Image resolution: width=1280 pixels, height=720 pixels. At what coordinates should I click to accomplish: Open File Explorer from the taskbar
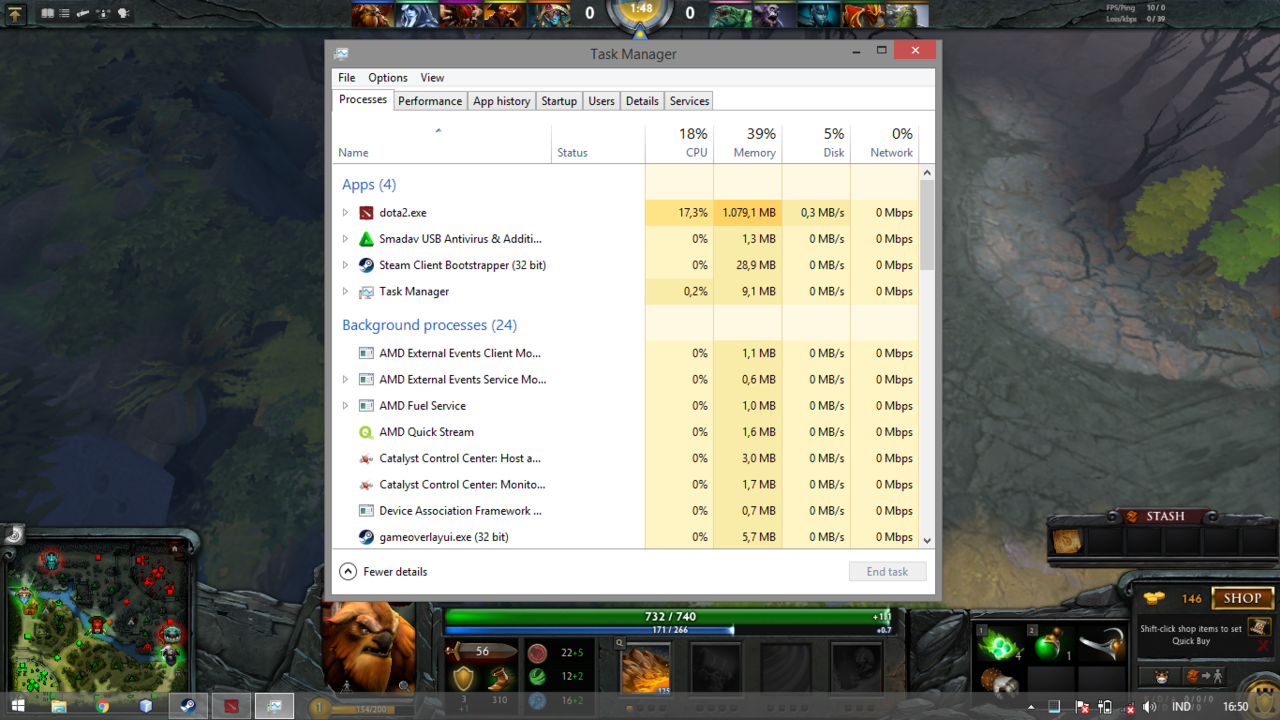click(59, 706)
